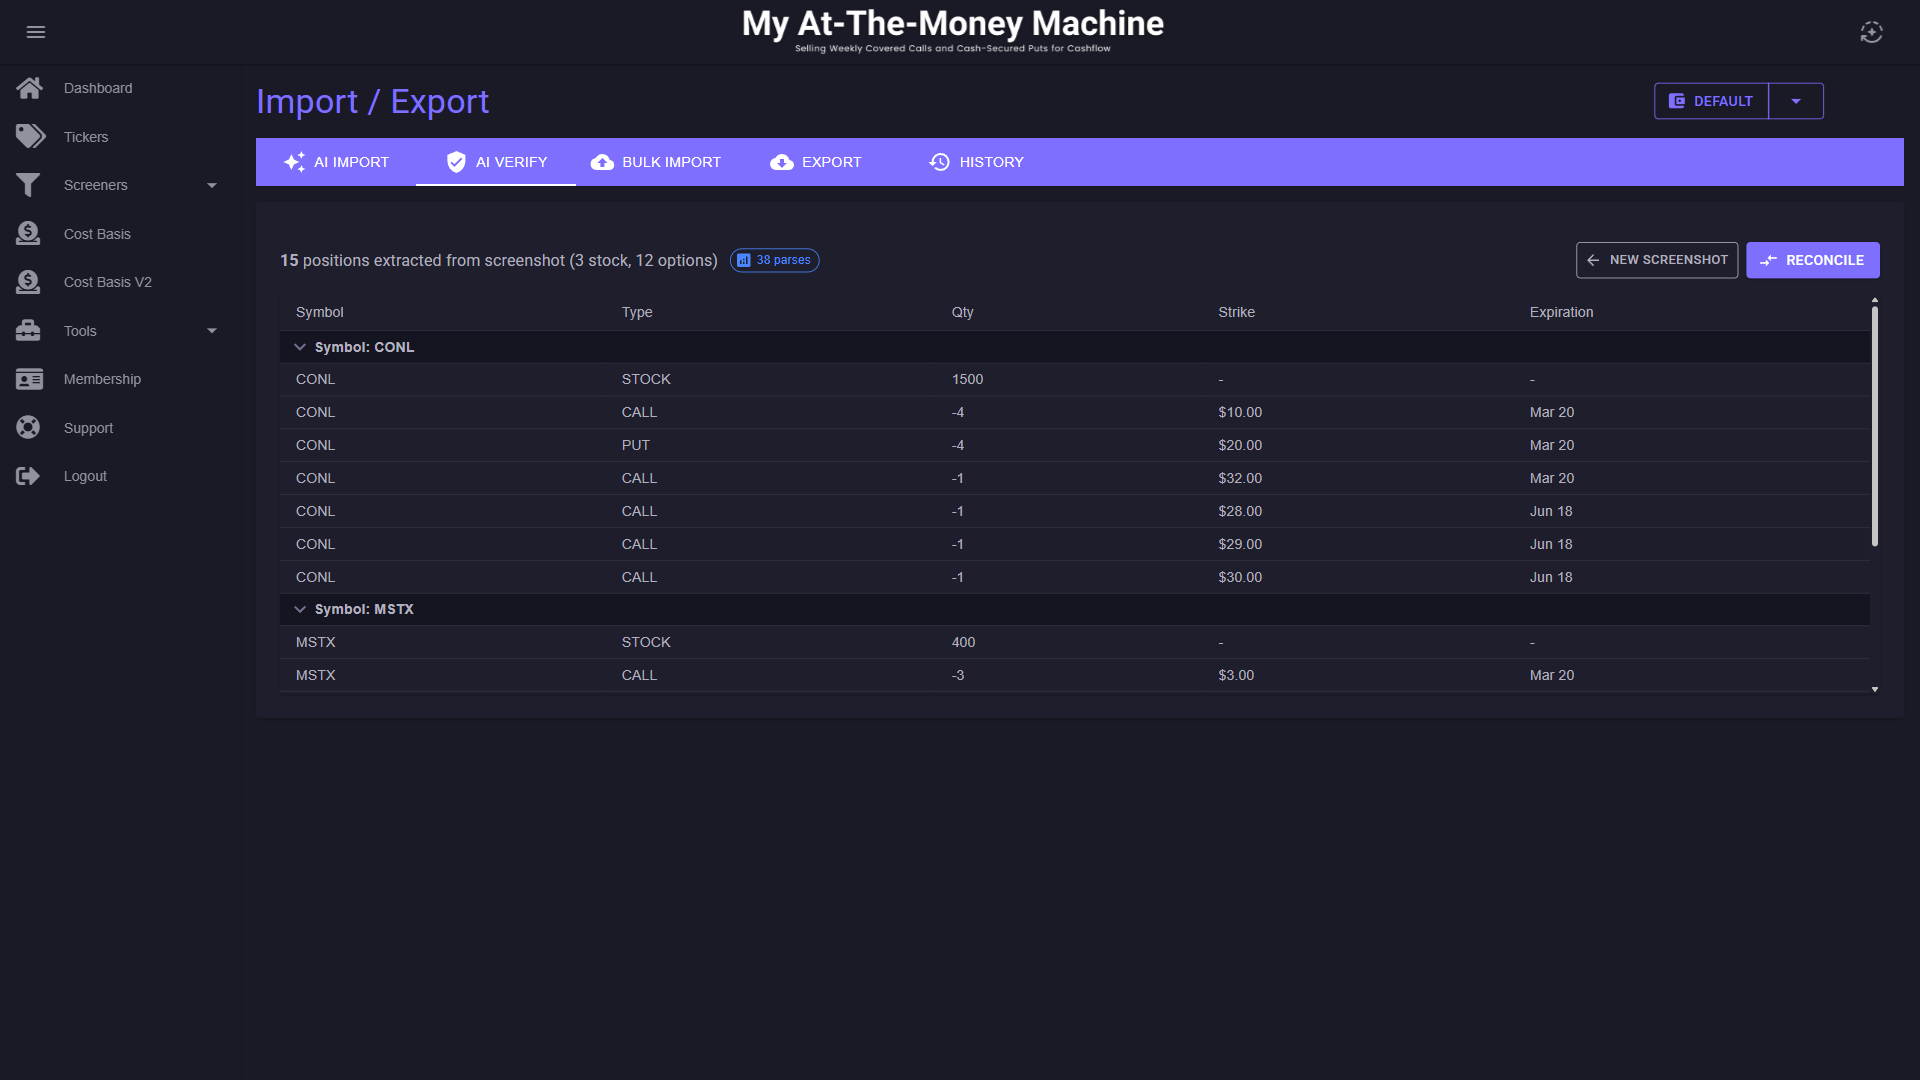
Task: Click the Cost Basis V2 icon
Action: click(x=28, y=282)
